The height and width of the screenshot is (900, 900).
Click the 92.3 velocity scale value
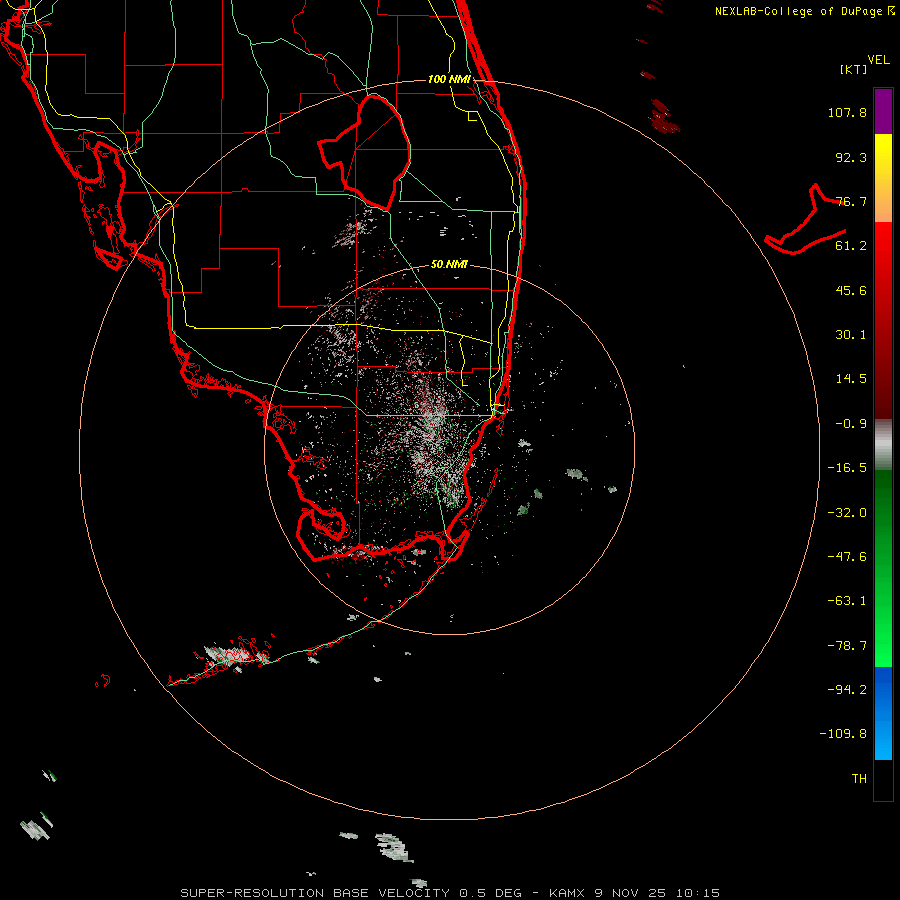[x=851, y=157]
